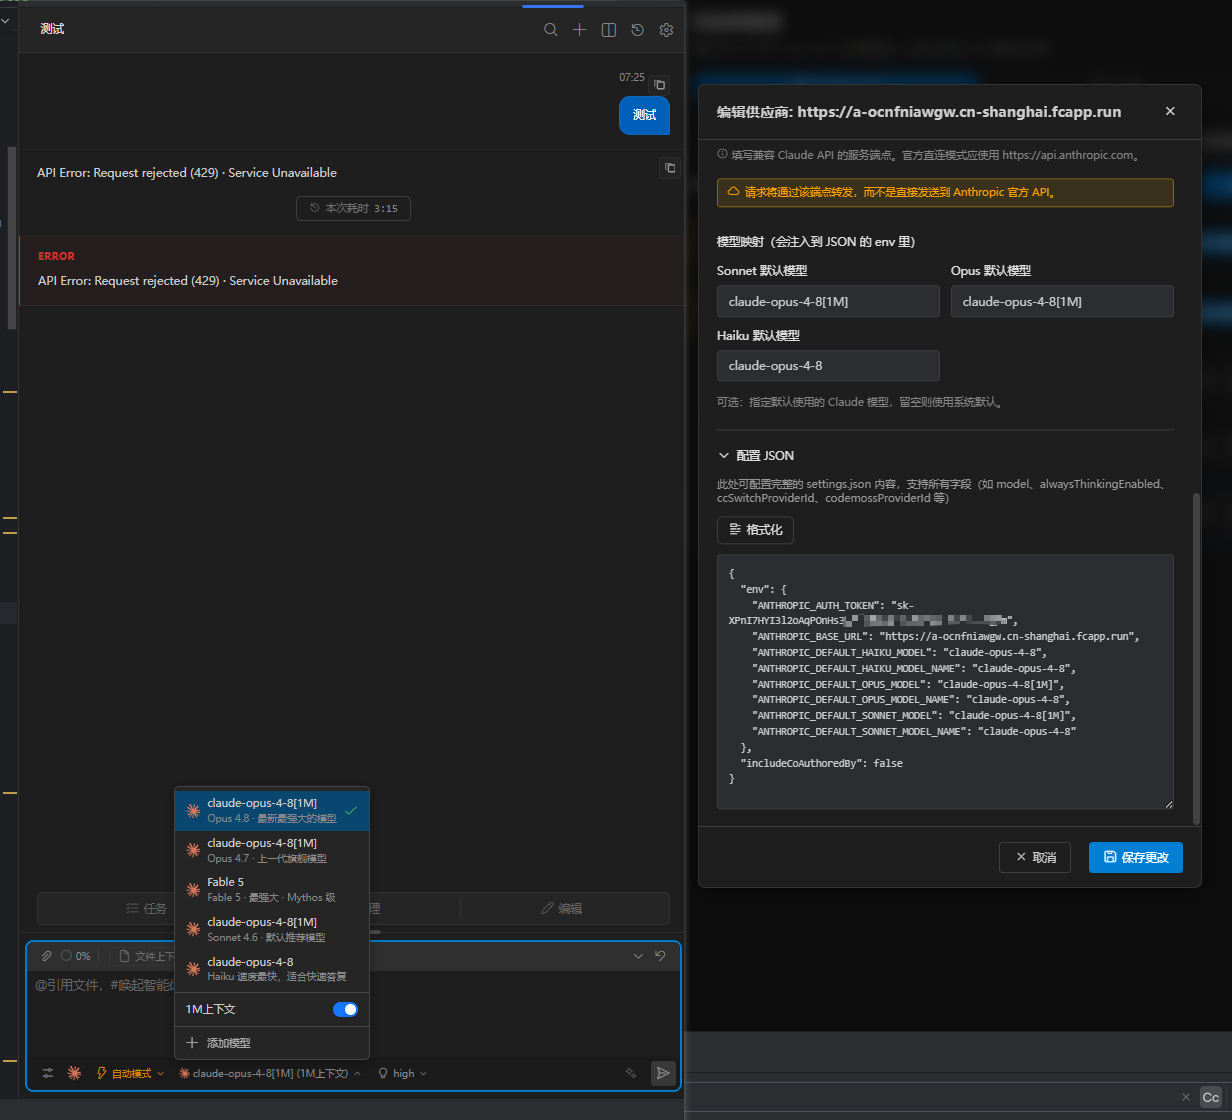Viewport: 1232px width, 1120px height.
Task: Click the Claude provider logo below input
Action: pyautogui.click(x=74, y=1073)
